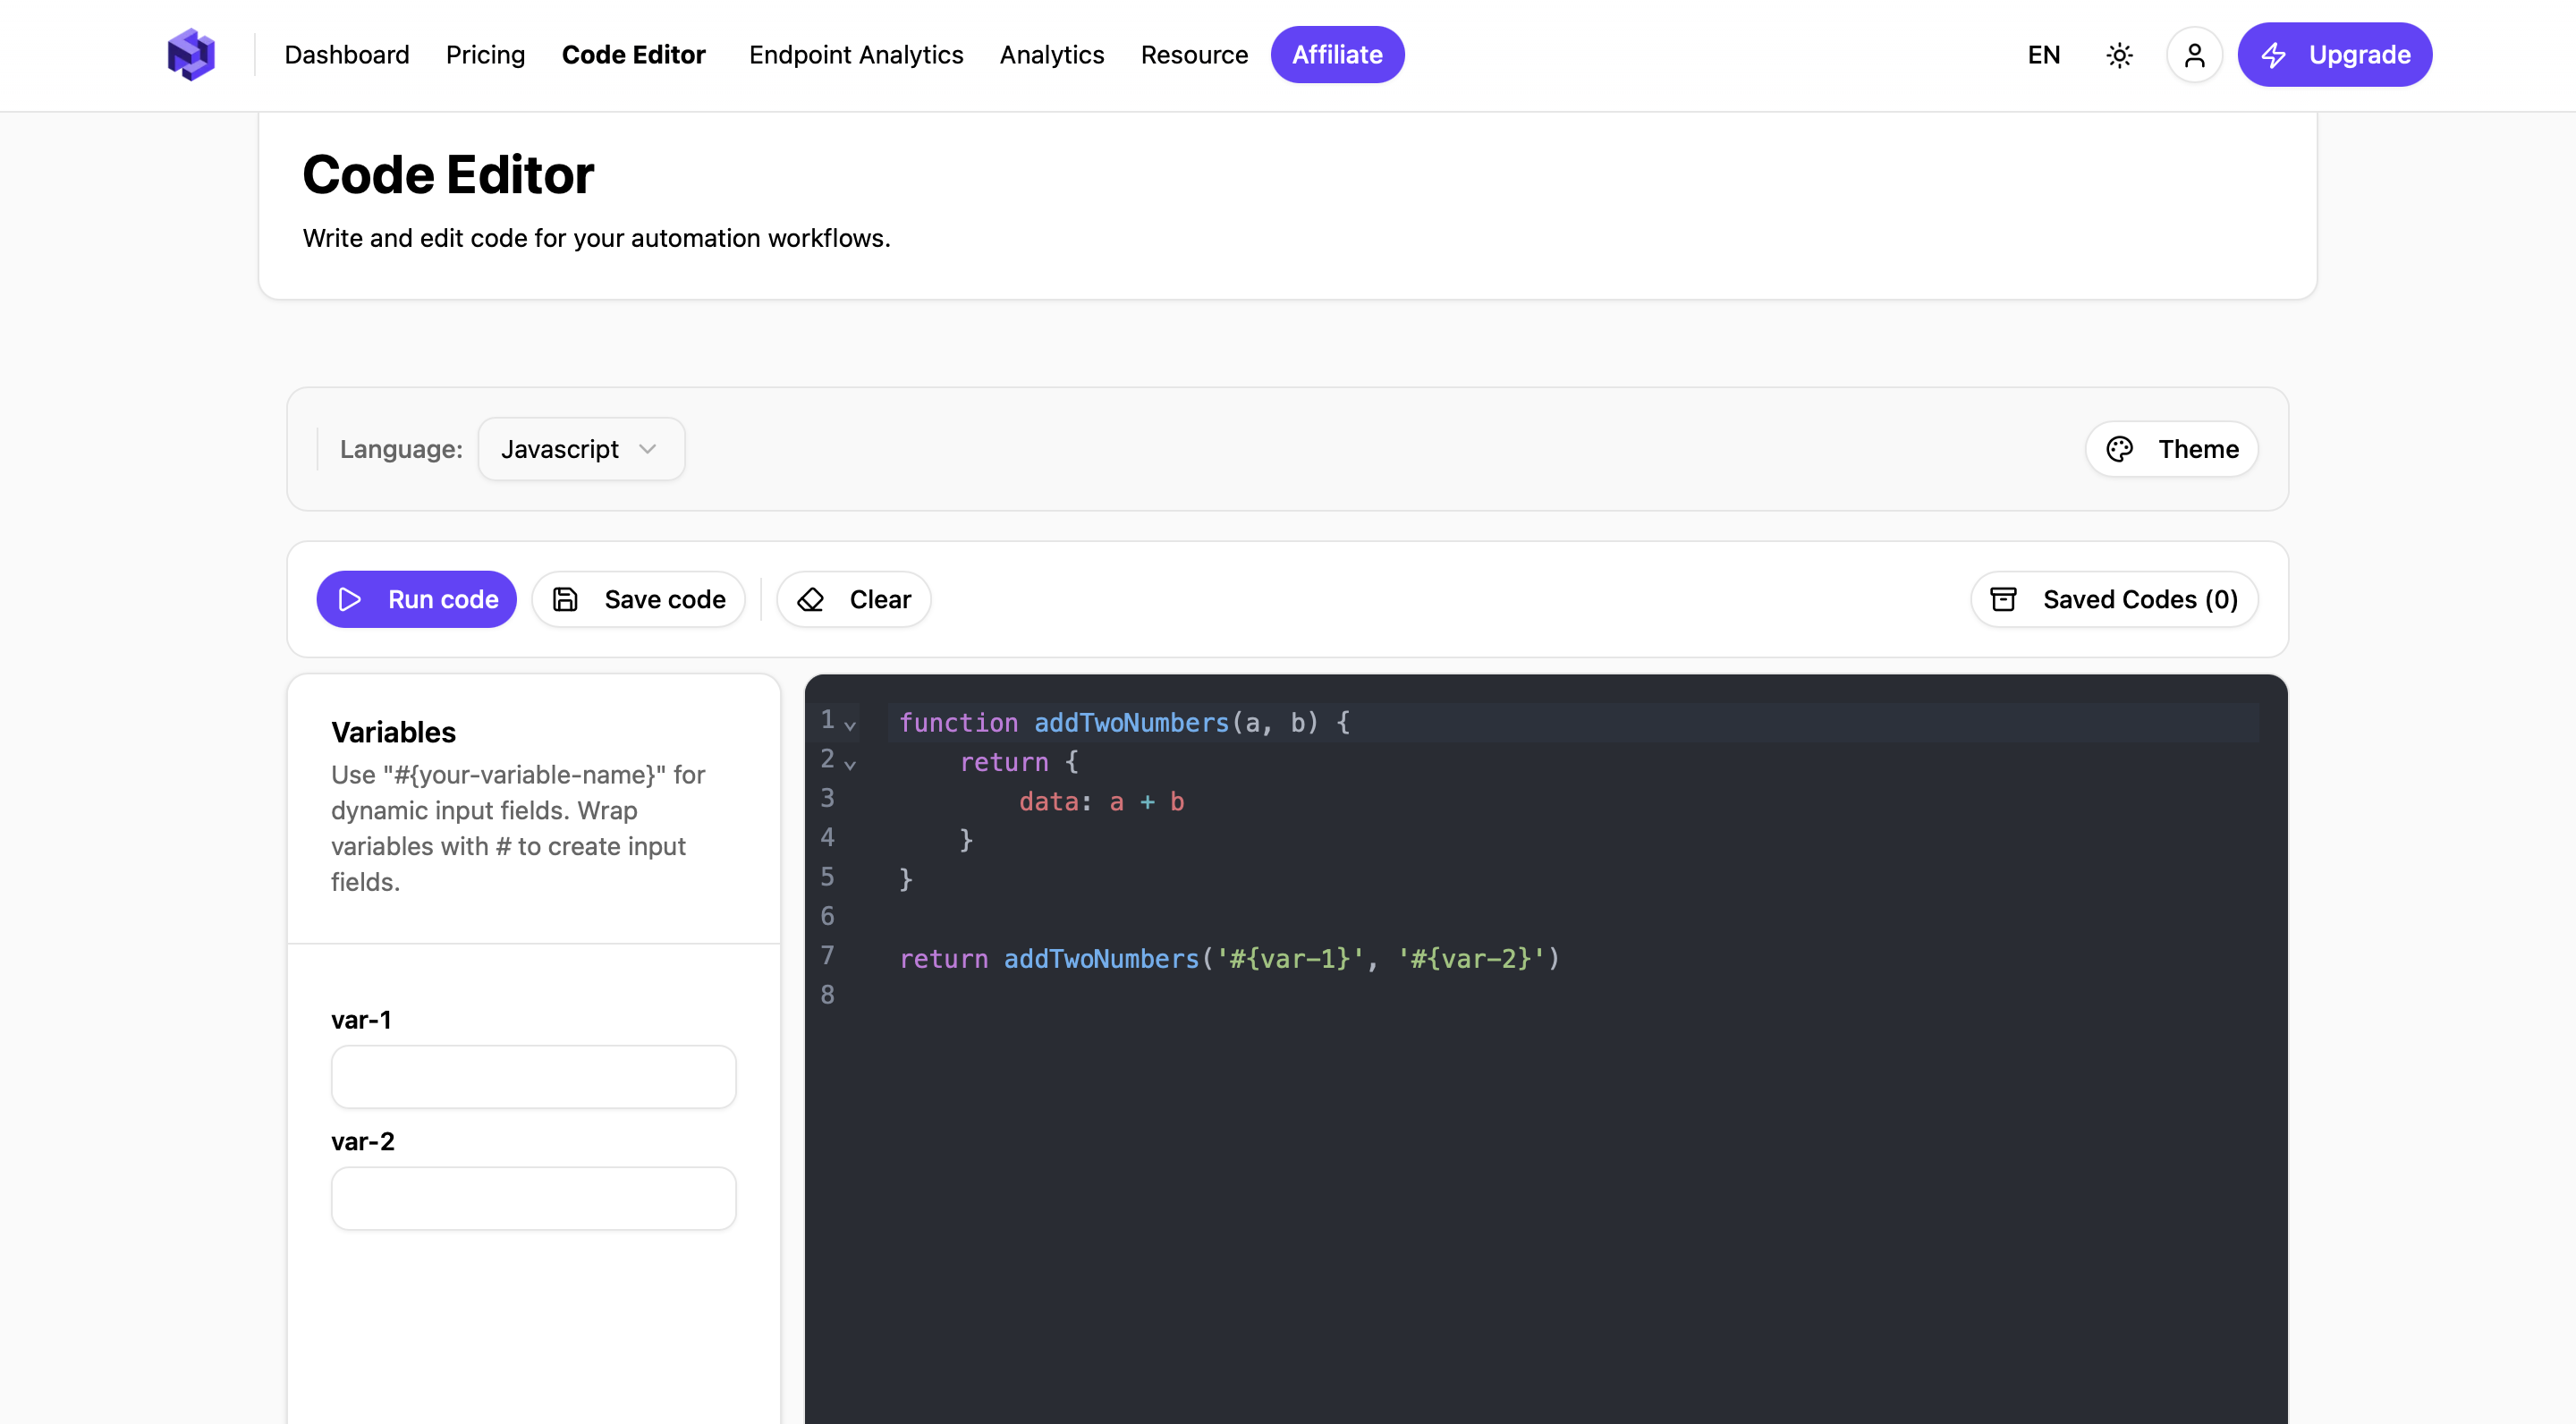Open the Theme palette button

click(2171, 449)
